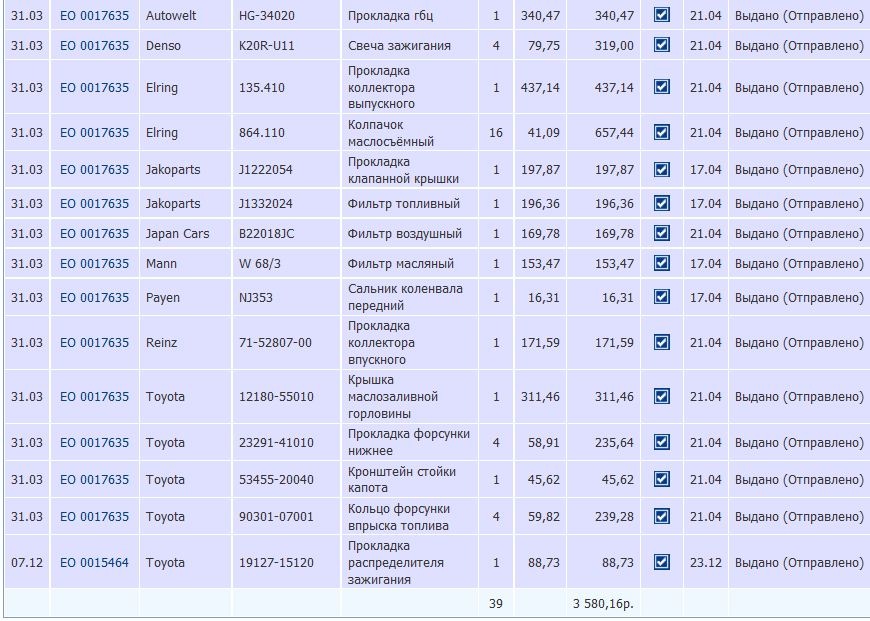Screen dimensions: 870x621
Task: Click total quantity 39
Action: (496, 603)
